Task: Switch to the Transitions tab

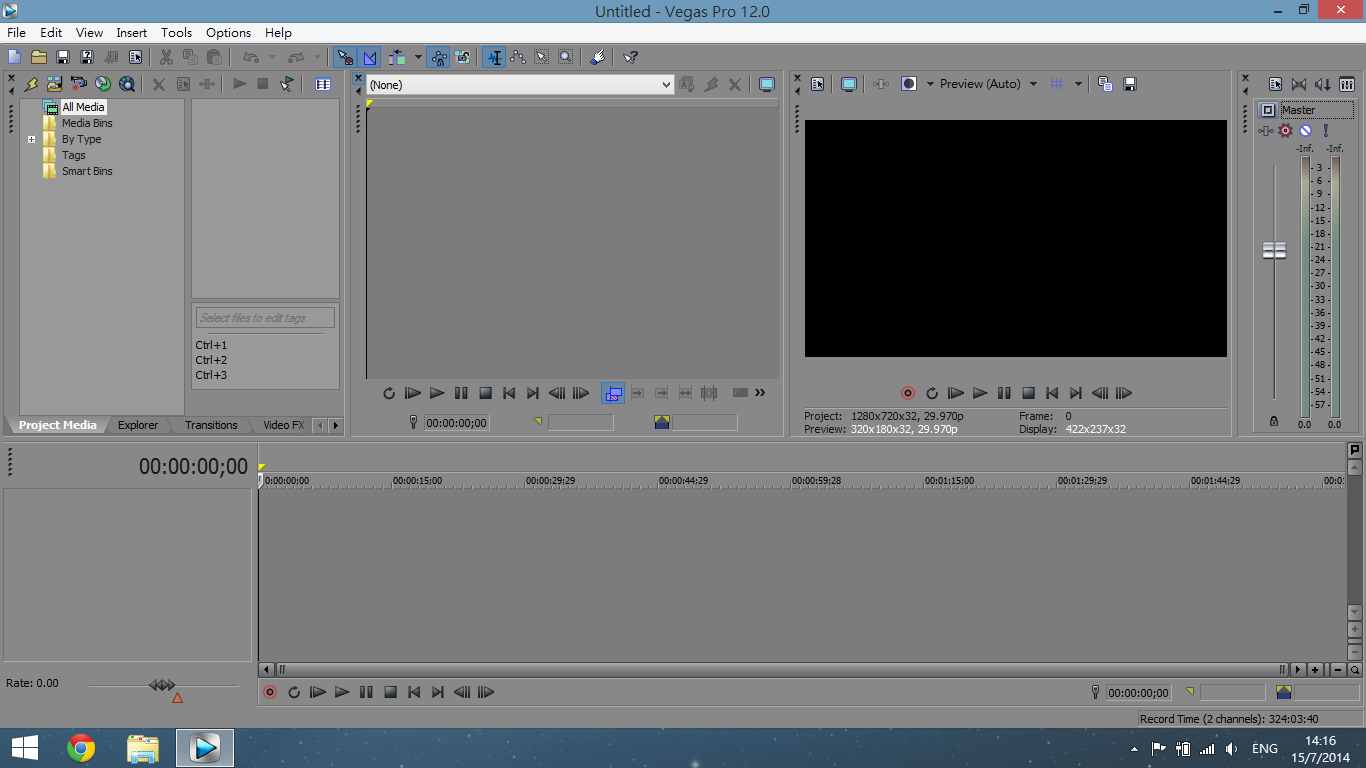Action: point(211,425)
